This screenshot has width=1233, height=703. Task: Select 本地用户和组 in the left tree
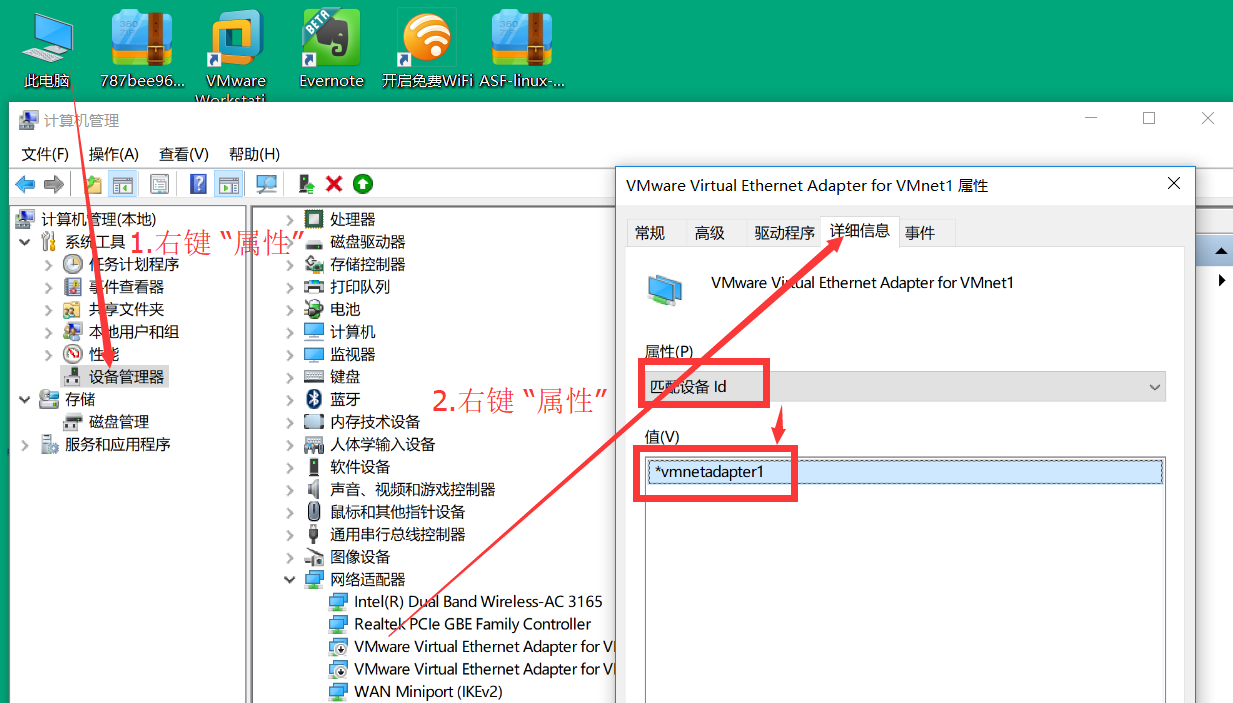click(134, 332)
